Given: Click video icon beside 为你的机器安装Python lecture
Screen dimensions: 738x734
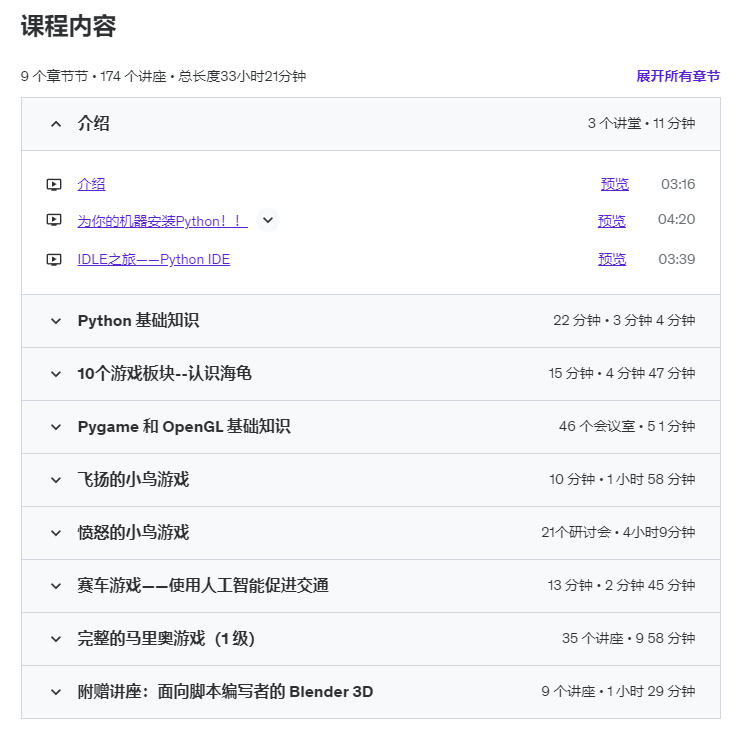Looking at the screenshot, I should [x=54, y=220].
